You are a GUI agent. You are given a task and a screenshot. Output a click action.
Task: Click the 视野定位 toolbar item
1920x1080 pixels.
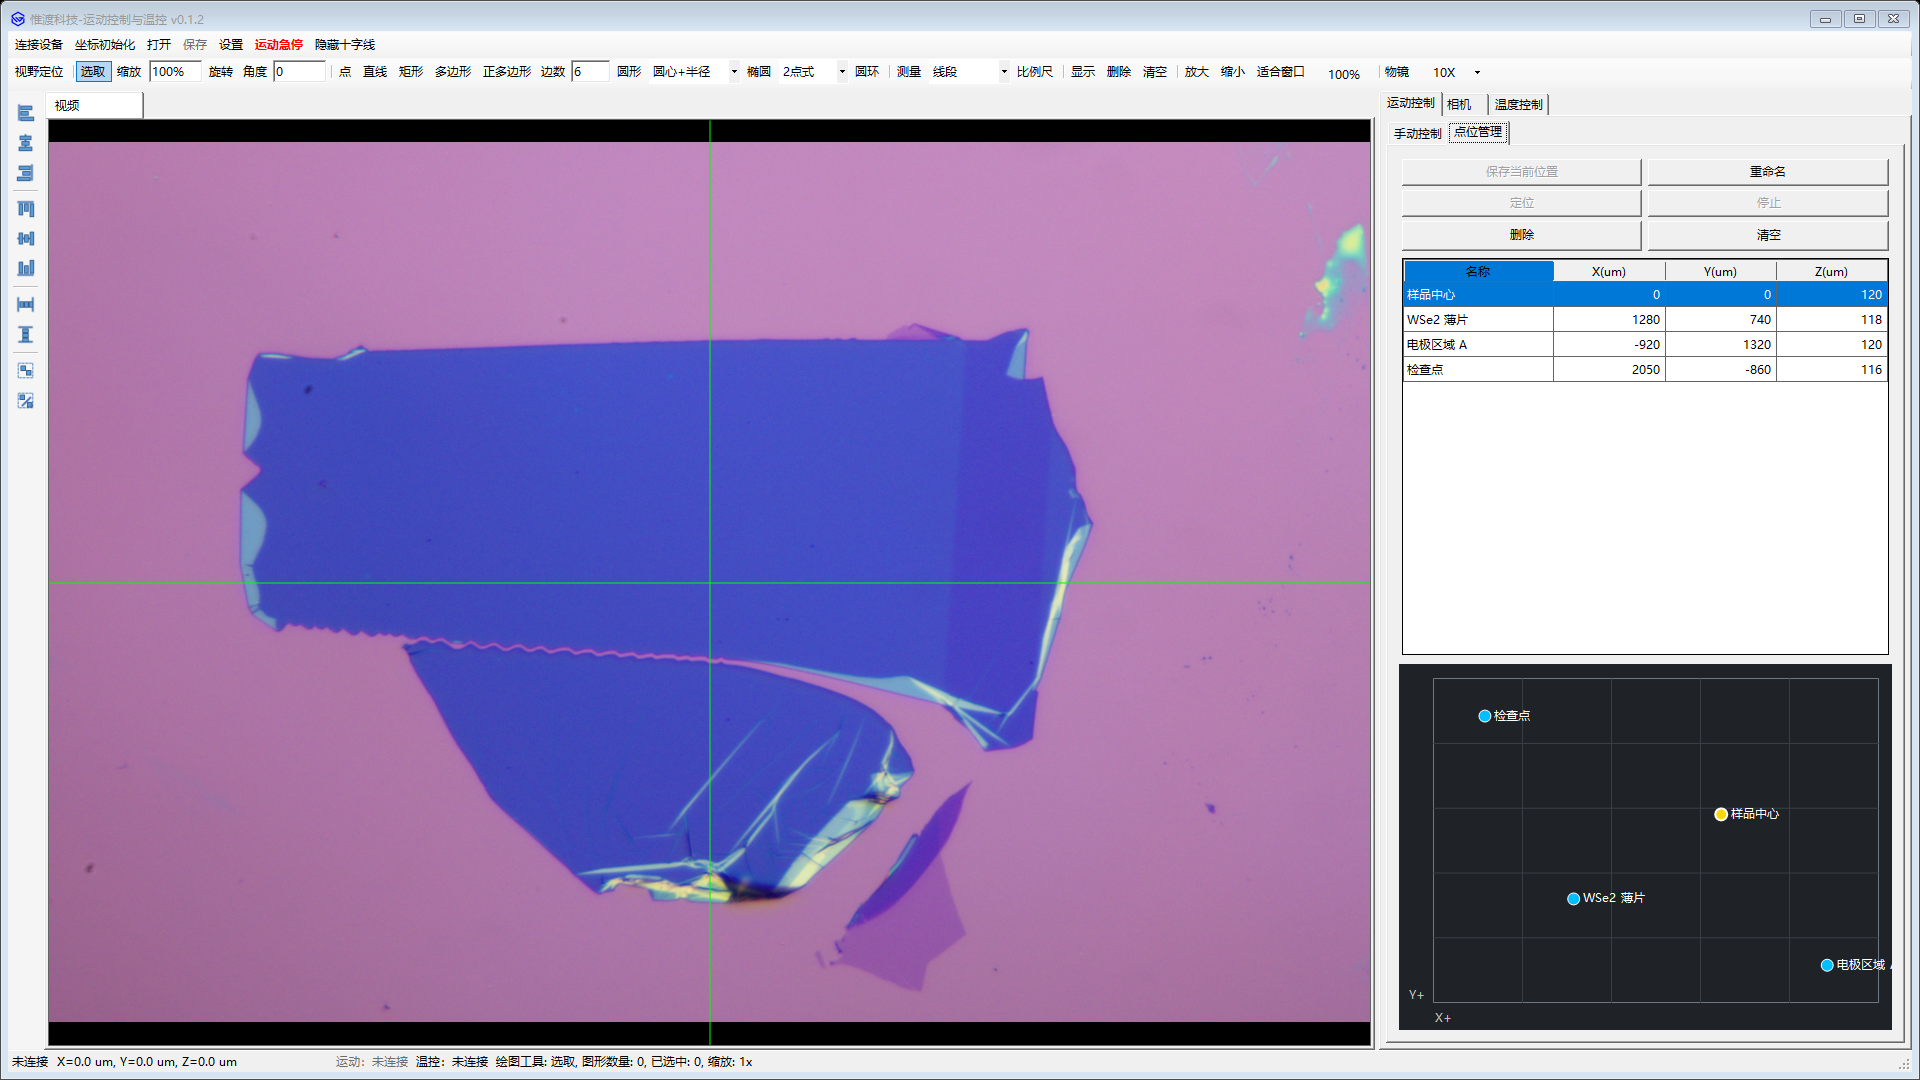click(39, 72)
